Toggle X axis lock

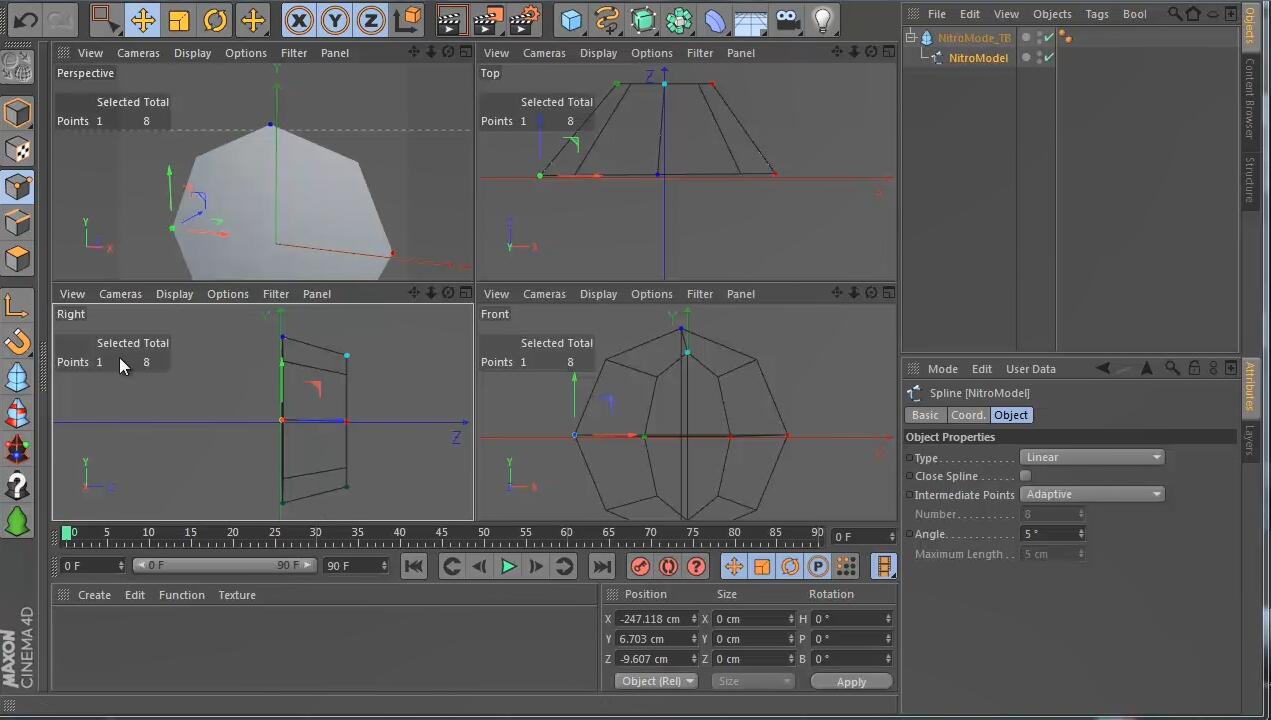[x=298, y=19]
